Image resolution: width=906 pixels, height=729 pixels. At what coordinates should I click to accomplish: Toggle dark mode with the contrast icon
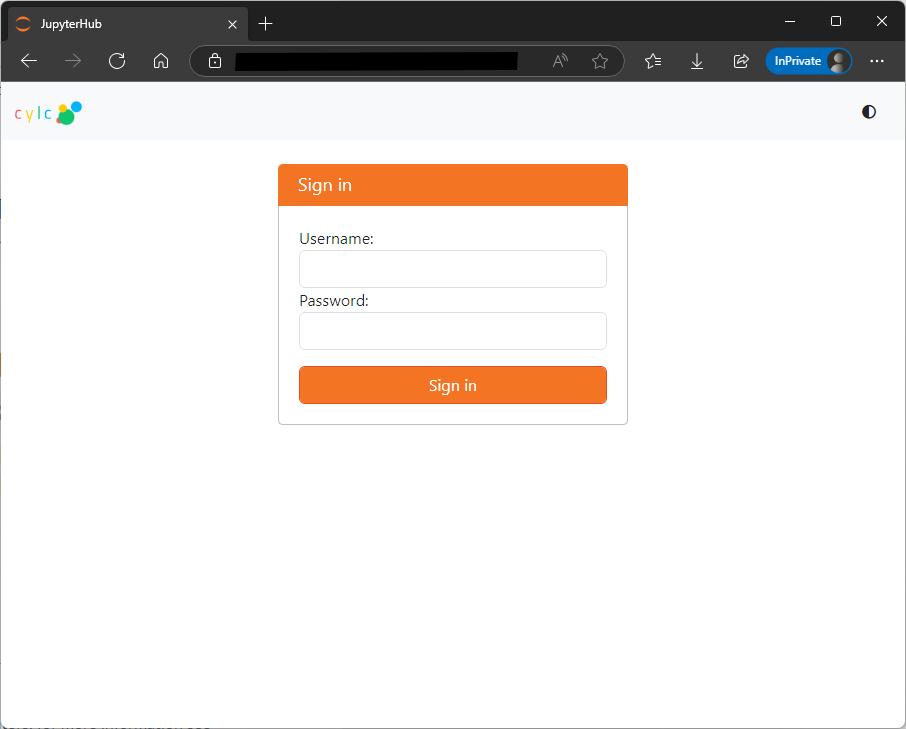[x=868, y=112]
